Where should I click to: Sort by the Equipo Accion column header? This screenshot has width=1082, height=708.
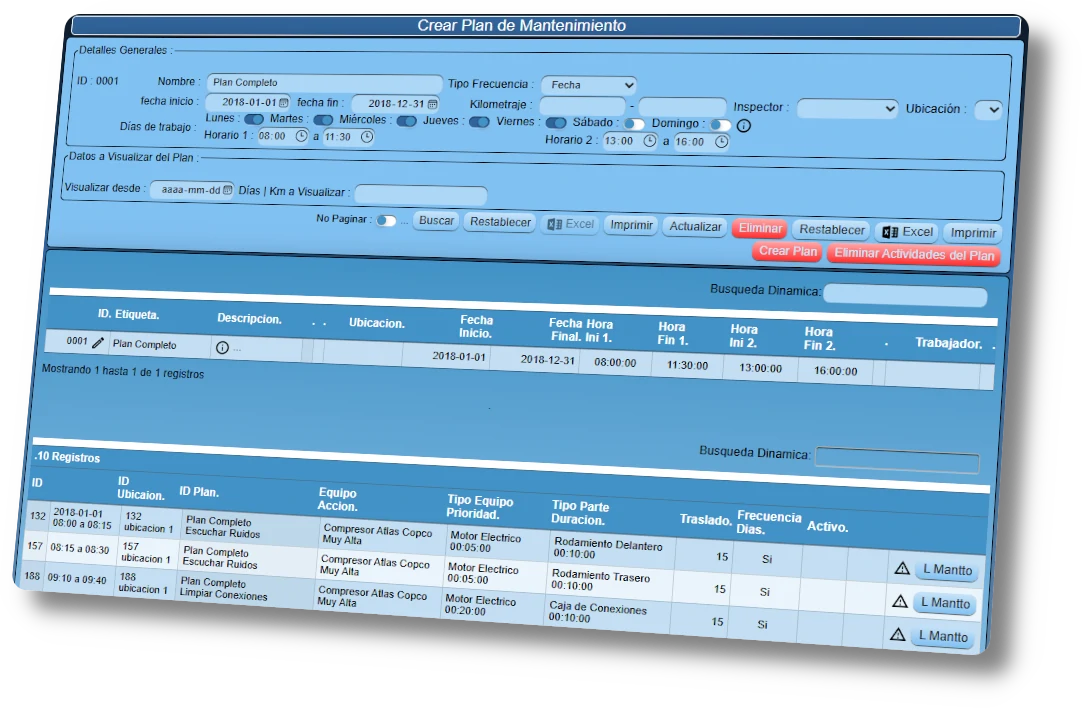[x=337, y=499]
